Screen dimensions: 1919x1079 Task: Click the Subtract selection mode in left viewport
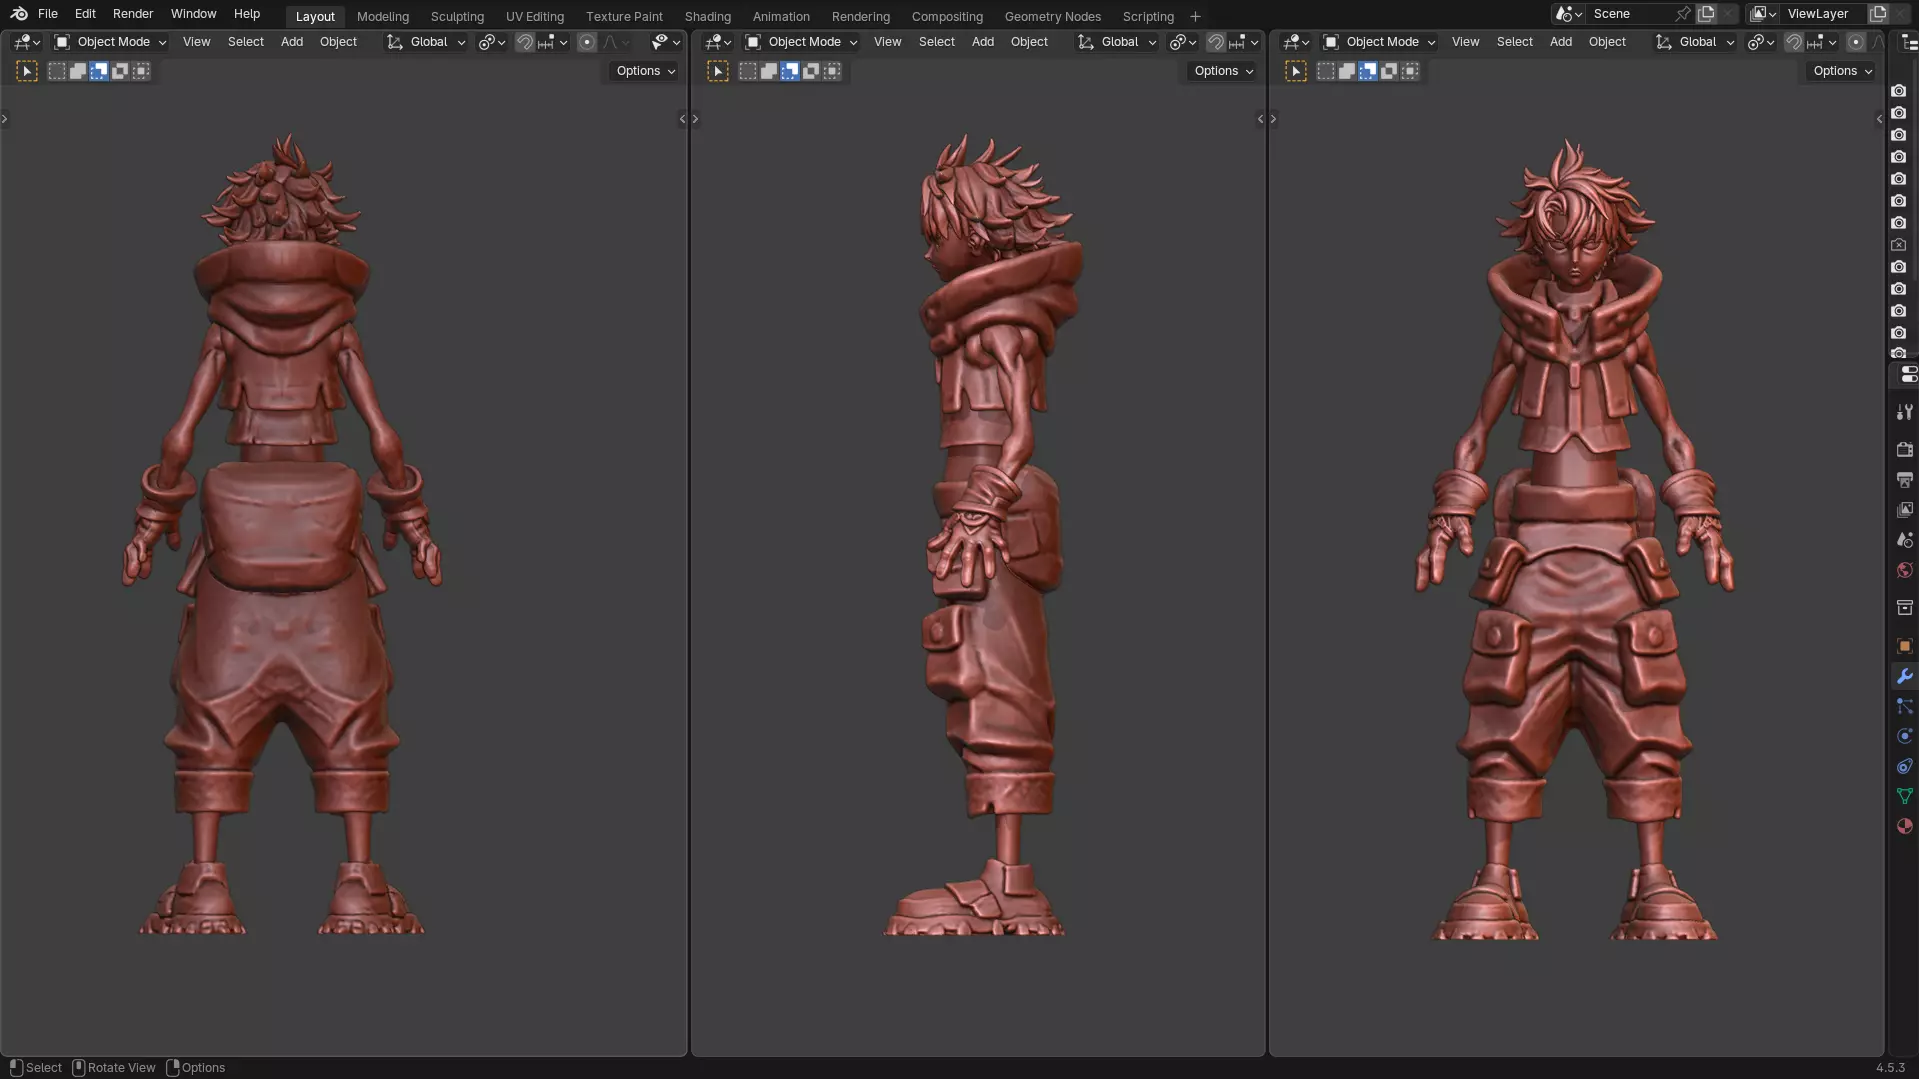pyautogui.click(x=99, y=71)
